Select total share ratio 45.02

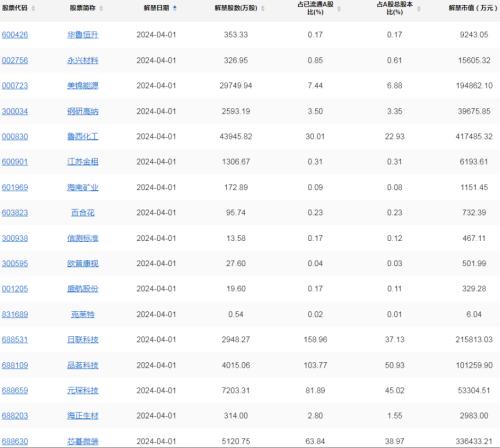395,390
